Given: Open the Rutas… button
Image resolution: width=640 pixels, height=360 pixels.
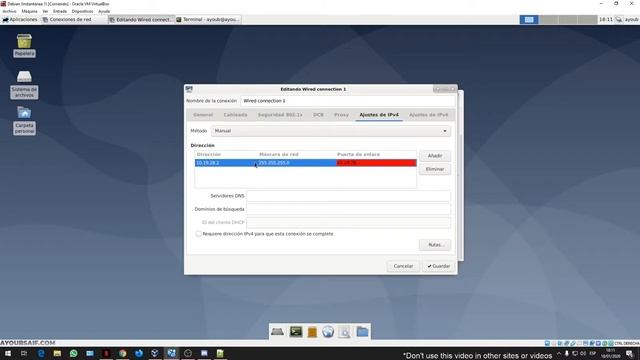Looking at the screenshot, I should (x=435, y=245).
